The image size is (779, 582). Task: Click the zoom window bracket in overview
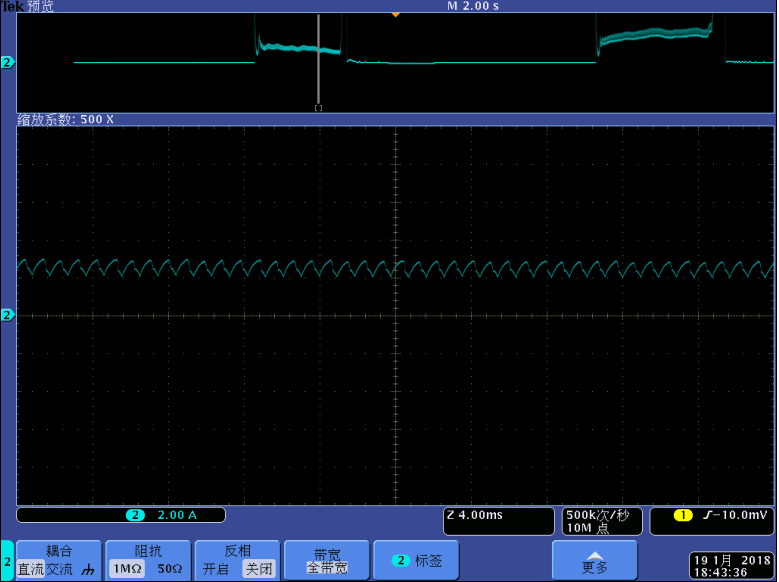(x=318, y=107)
